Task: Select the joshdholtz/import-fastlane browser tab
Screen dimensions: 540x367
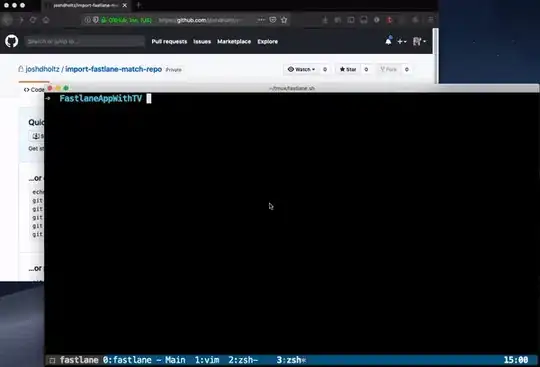Action: tap(85, 5)
